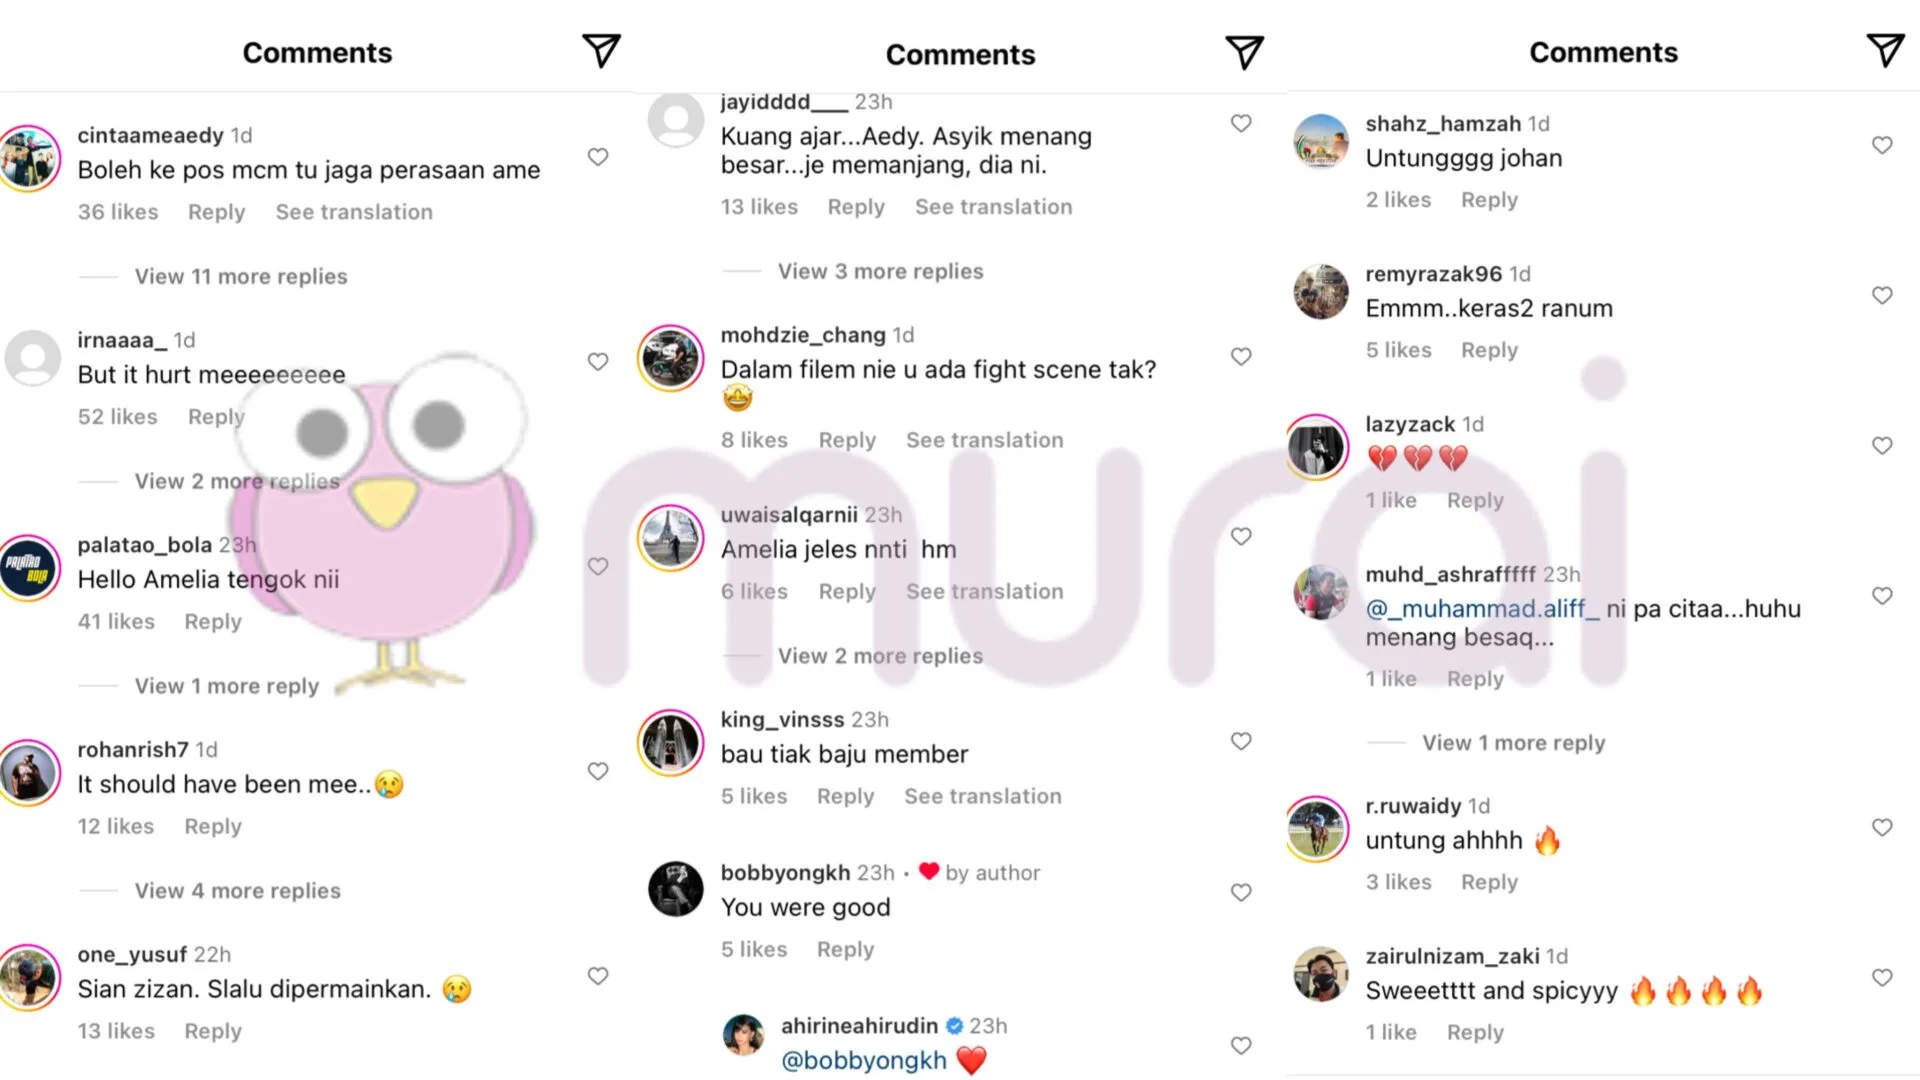
Task: Expand View 4 more replies under rohanrish7
Action: coord(238,890)
